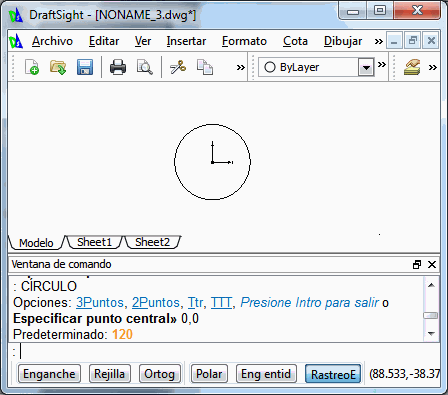Click the default value 120 text

click(122, 334)
